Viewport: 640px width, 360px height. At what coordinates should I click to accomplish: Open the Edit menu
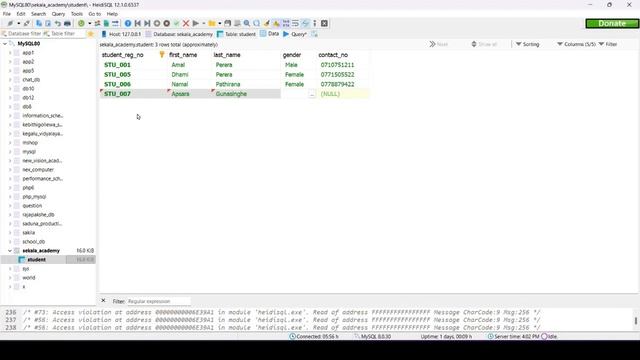pyautogui.click(x=21, y=14)
